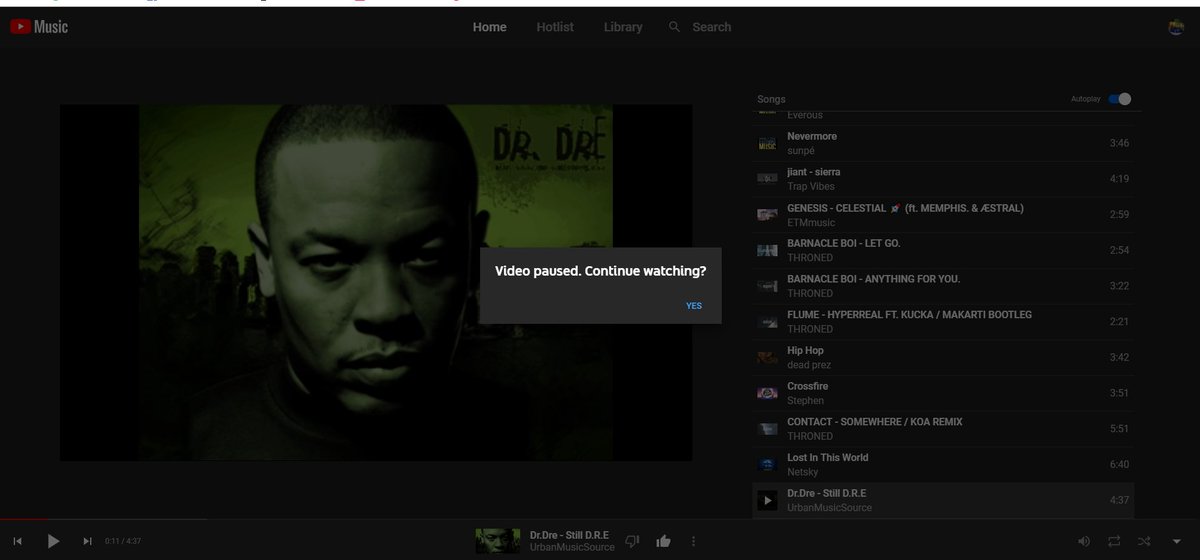This screenshot has height=560, width=1200.
Task: Open the account avatar menu
Action: pyautogui.click(x=1176, y=27)
